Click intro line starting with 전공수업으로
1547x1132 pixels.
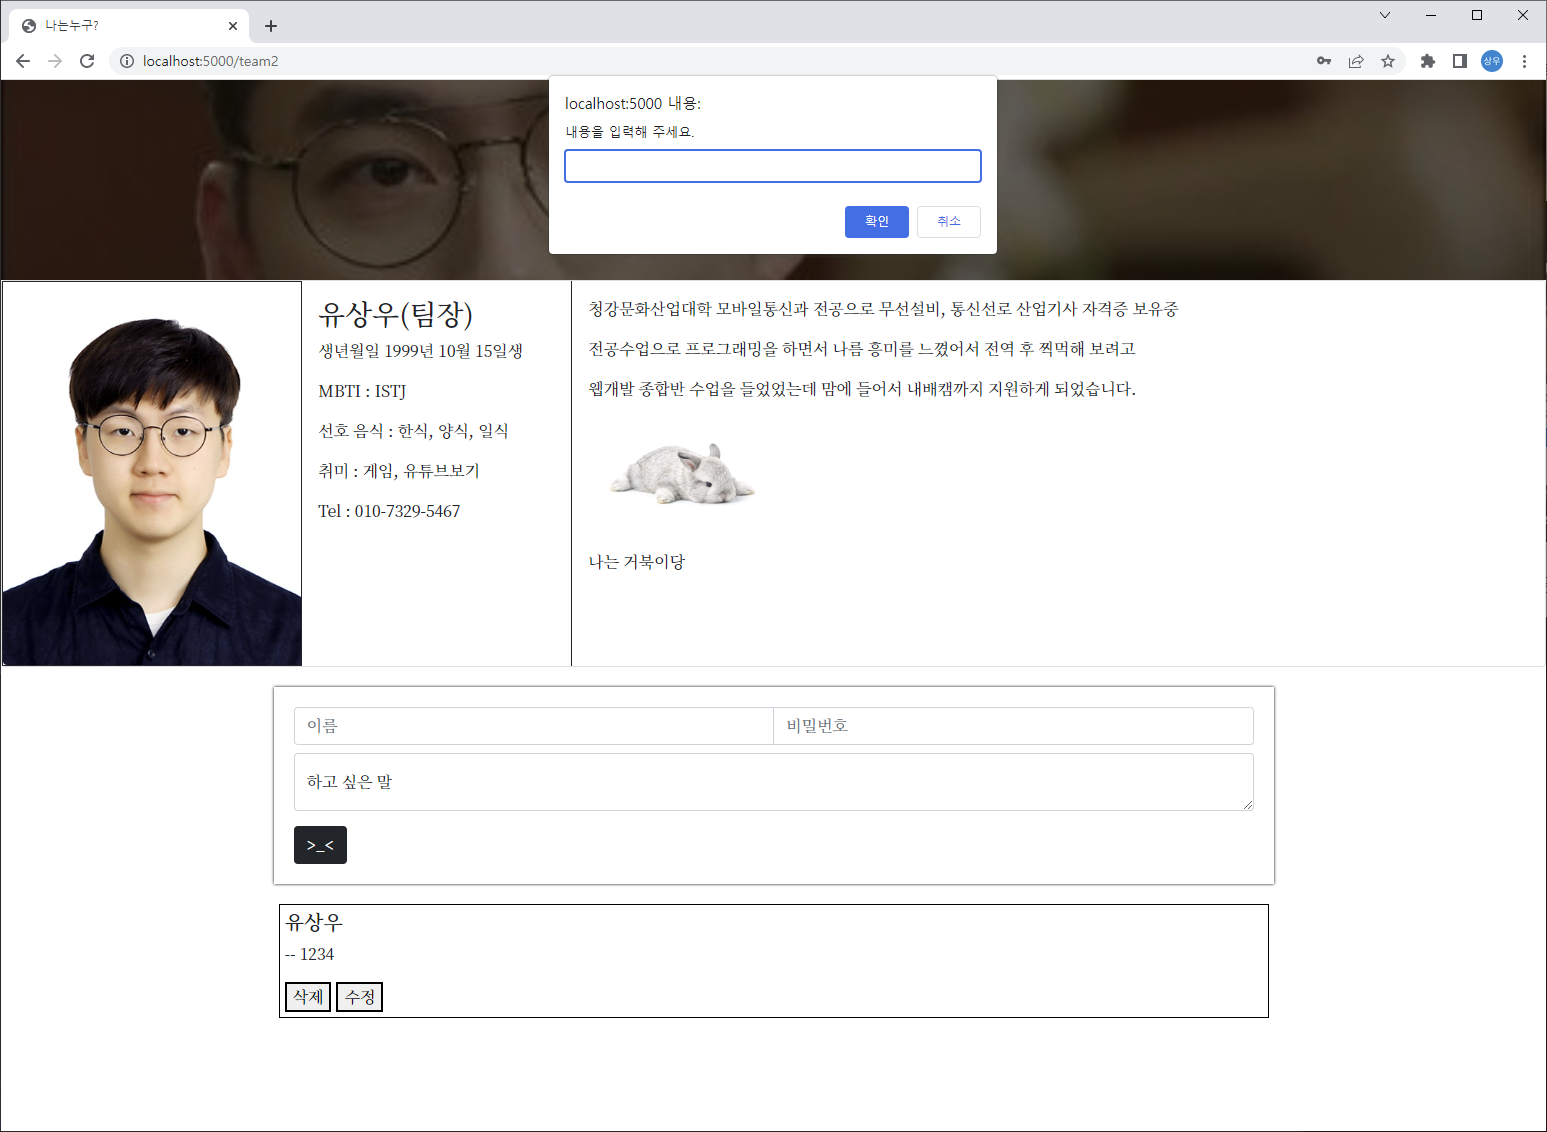(x=862, y=349)
